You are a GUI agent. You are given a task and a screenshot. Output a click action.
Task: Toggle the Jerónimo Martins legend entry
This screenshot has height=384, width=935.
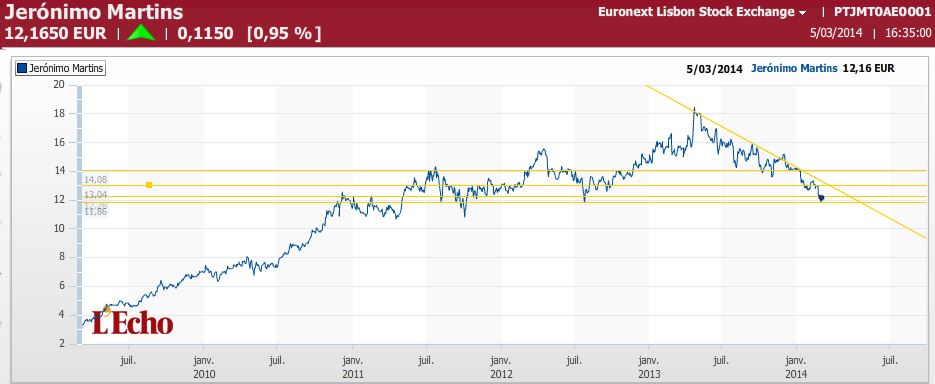(x=61, y=69)
